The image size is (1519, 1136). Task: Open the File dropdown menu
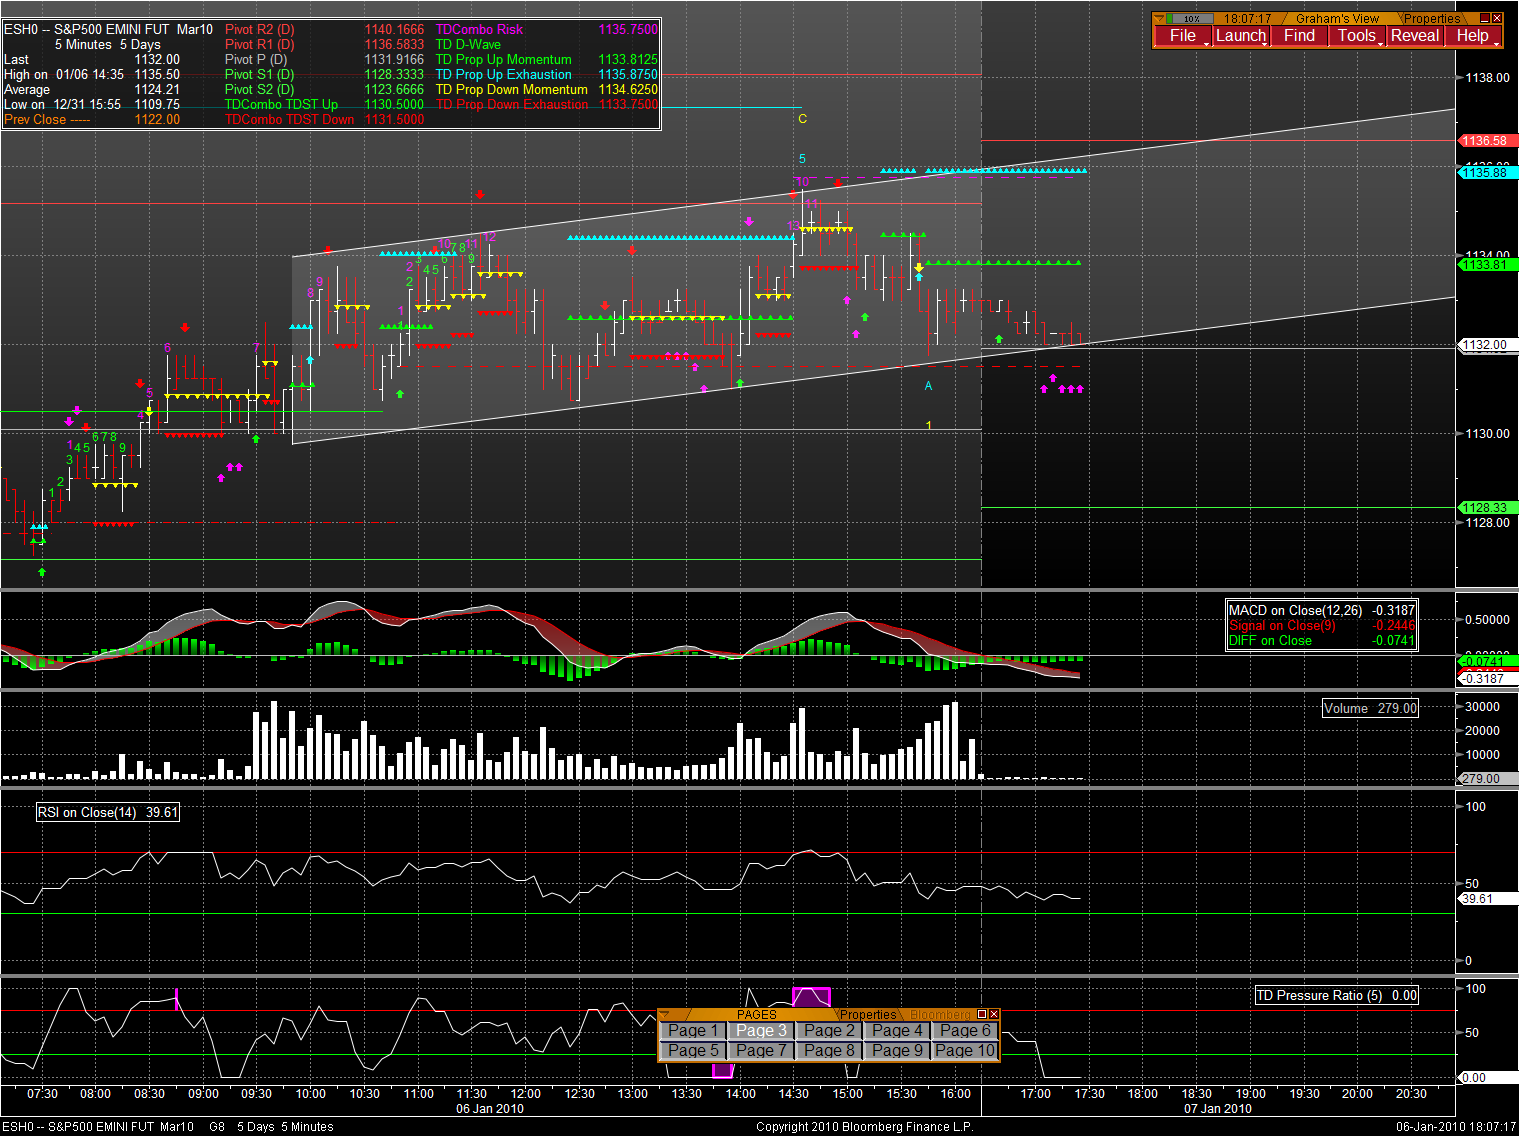tap(1183, 36)
